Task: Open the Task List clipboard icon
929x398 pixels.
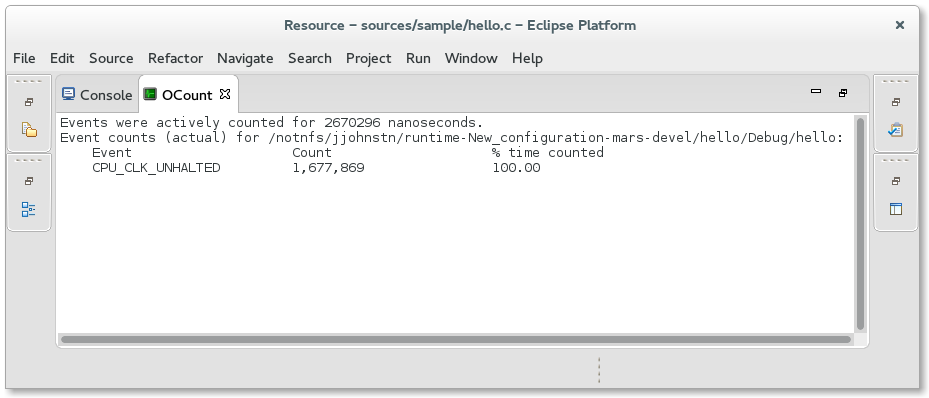Action: click(x=896, y=129)
